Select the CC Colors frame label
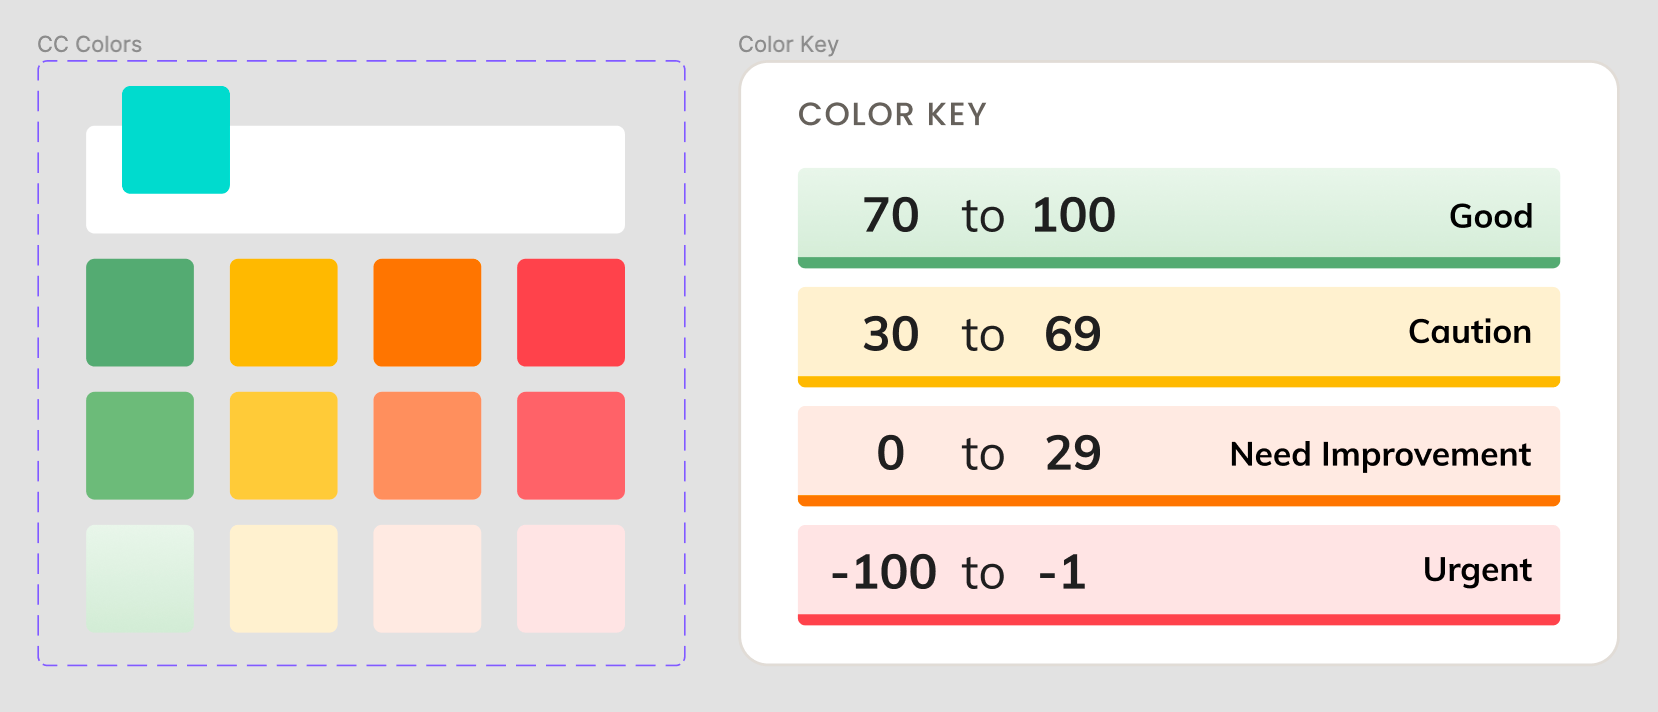 tap(89, 44)
